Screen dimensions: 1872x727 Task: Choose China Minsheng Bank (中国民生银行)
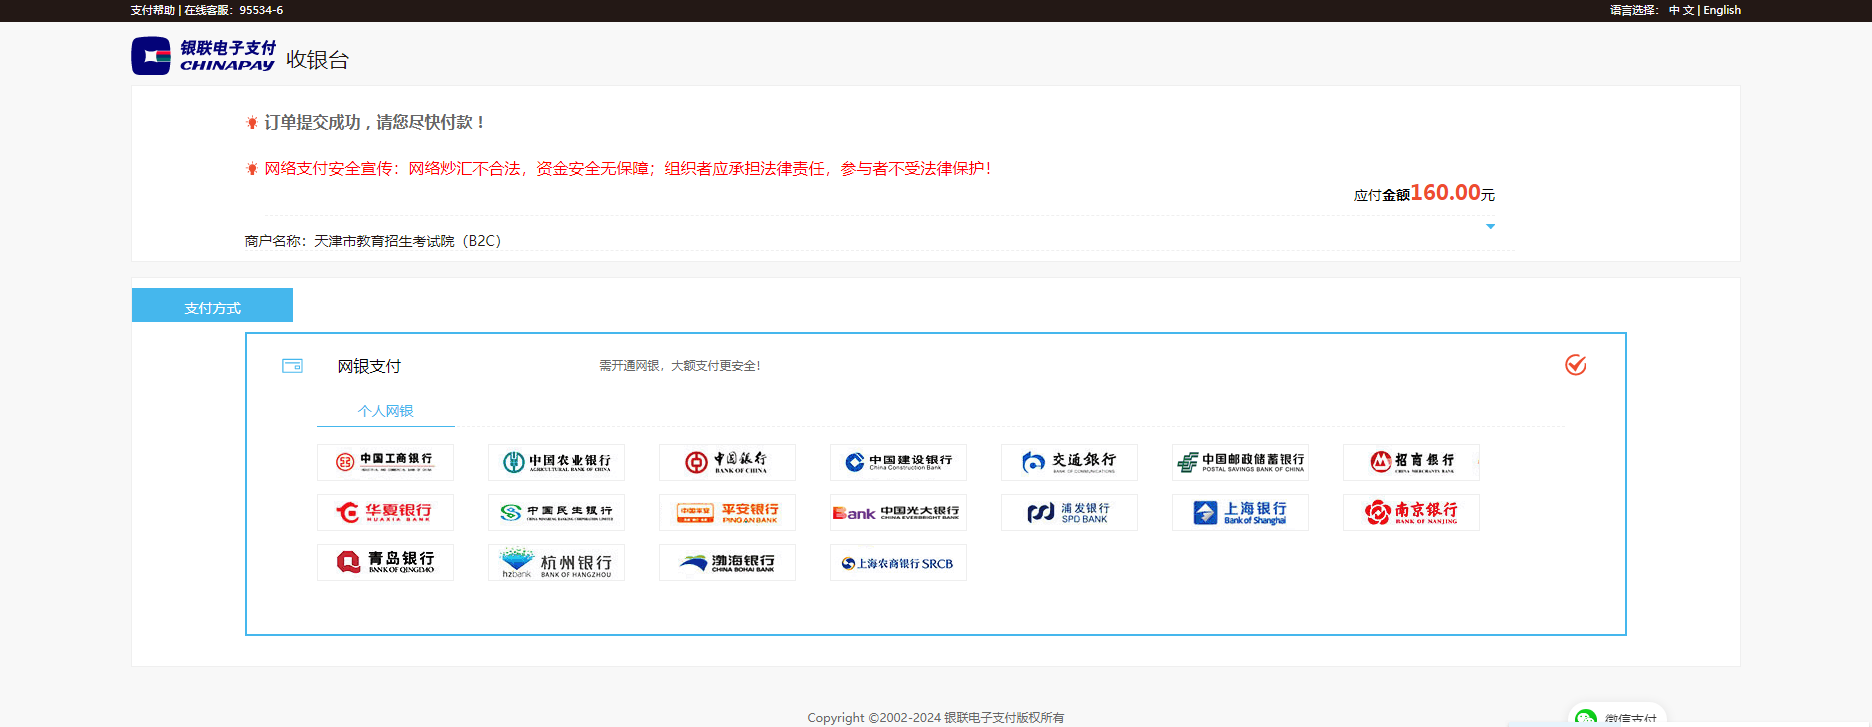click(x=556, y=512)
